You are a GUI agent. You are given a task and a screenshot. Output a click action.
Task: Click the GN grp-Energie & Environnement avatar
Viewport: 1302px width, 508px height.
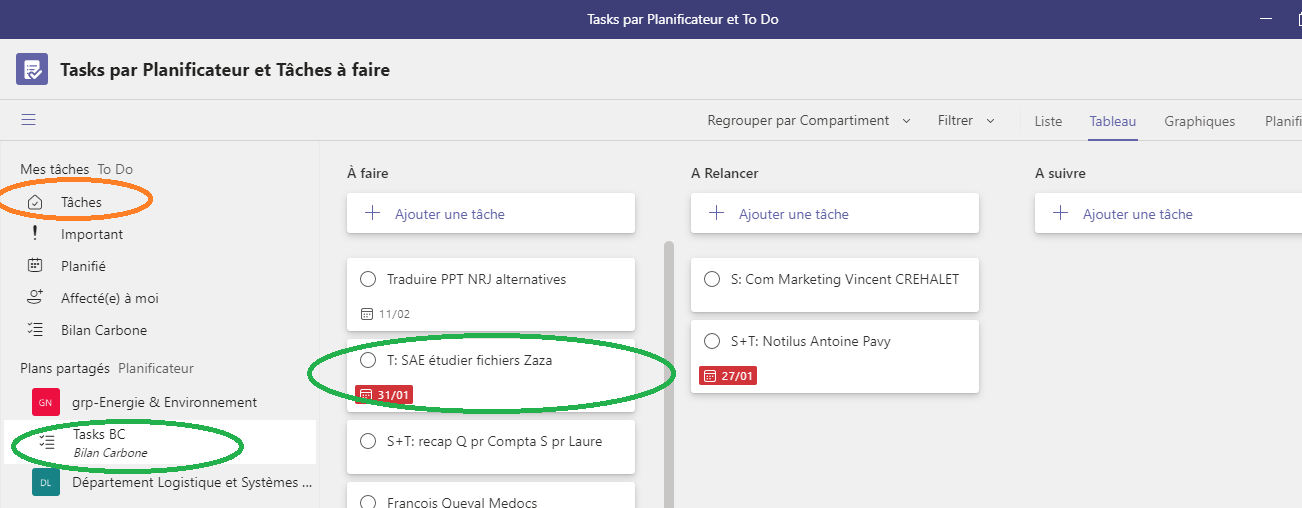tap(45, 402)
